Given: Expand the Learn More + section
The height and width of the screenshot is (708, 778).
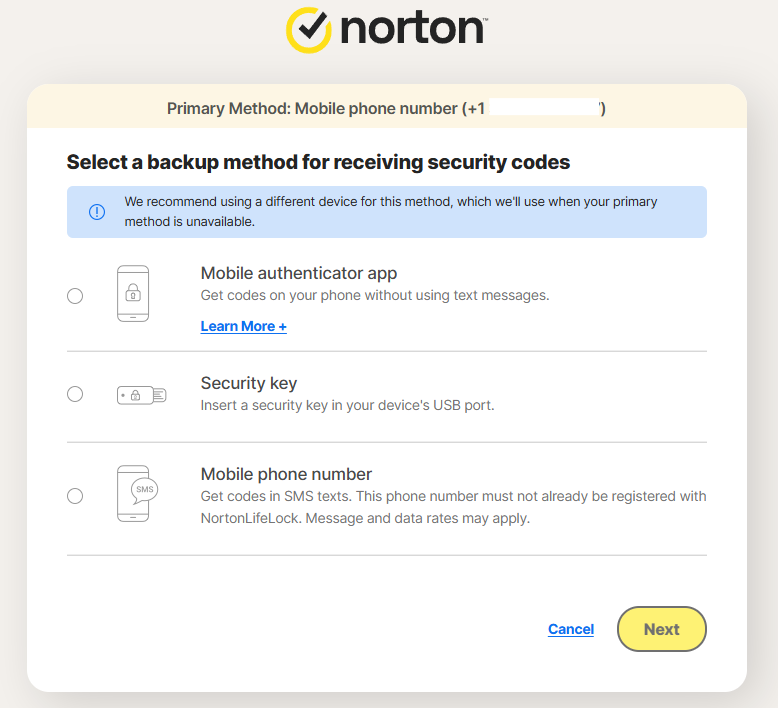Looking at the screenshot, I should [243, 326].
